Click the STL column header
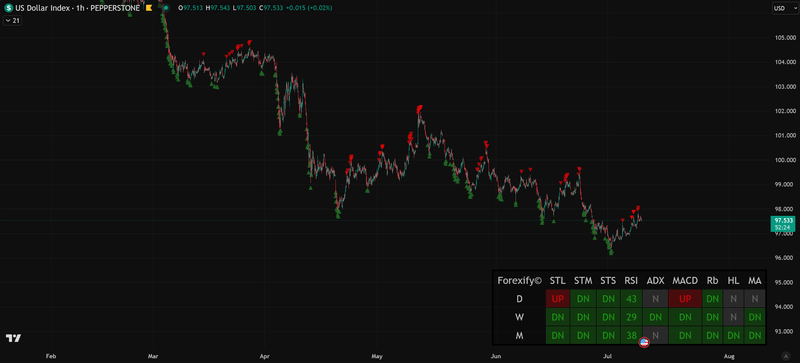 [x=558, y=280]
